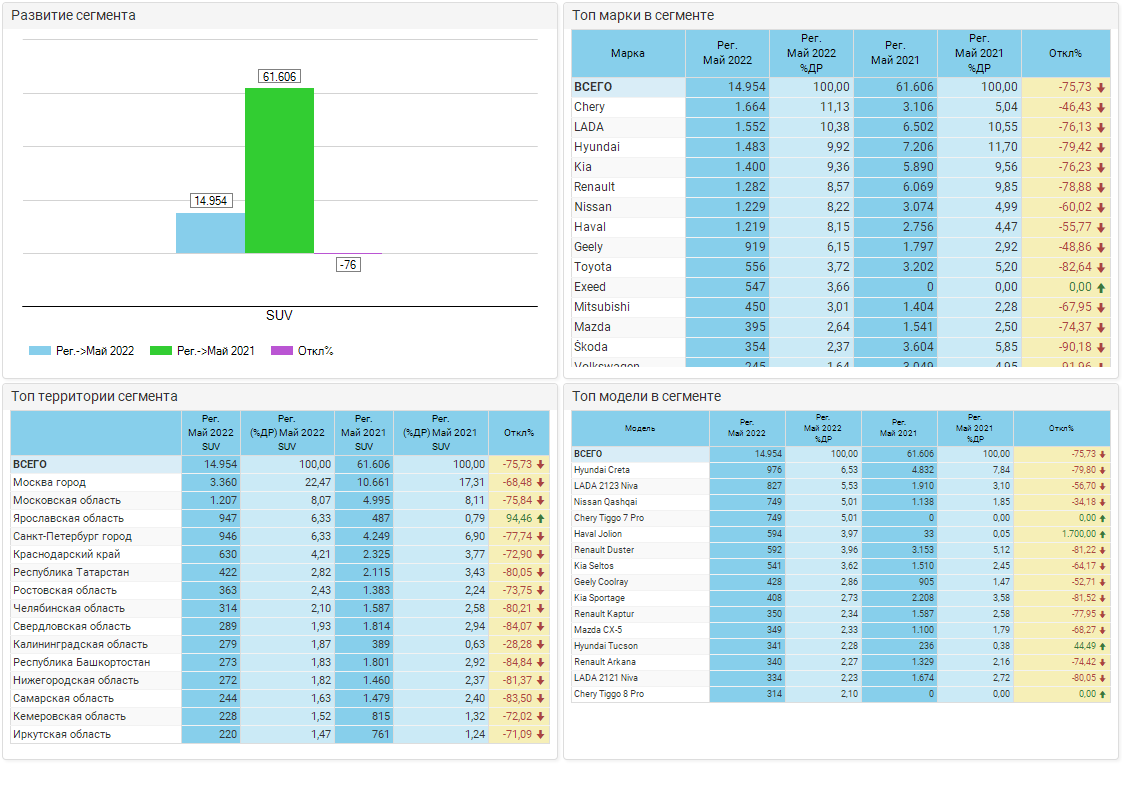
Task: Toggle the blue Рег.->Май 2022 legend swatch
Action: pos(40,351)
